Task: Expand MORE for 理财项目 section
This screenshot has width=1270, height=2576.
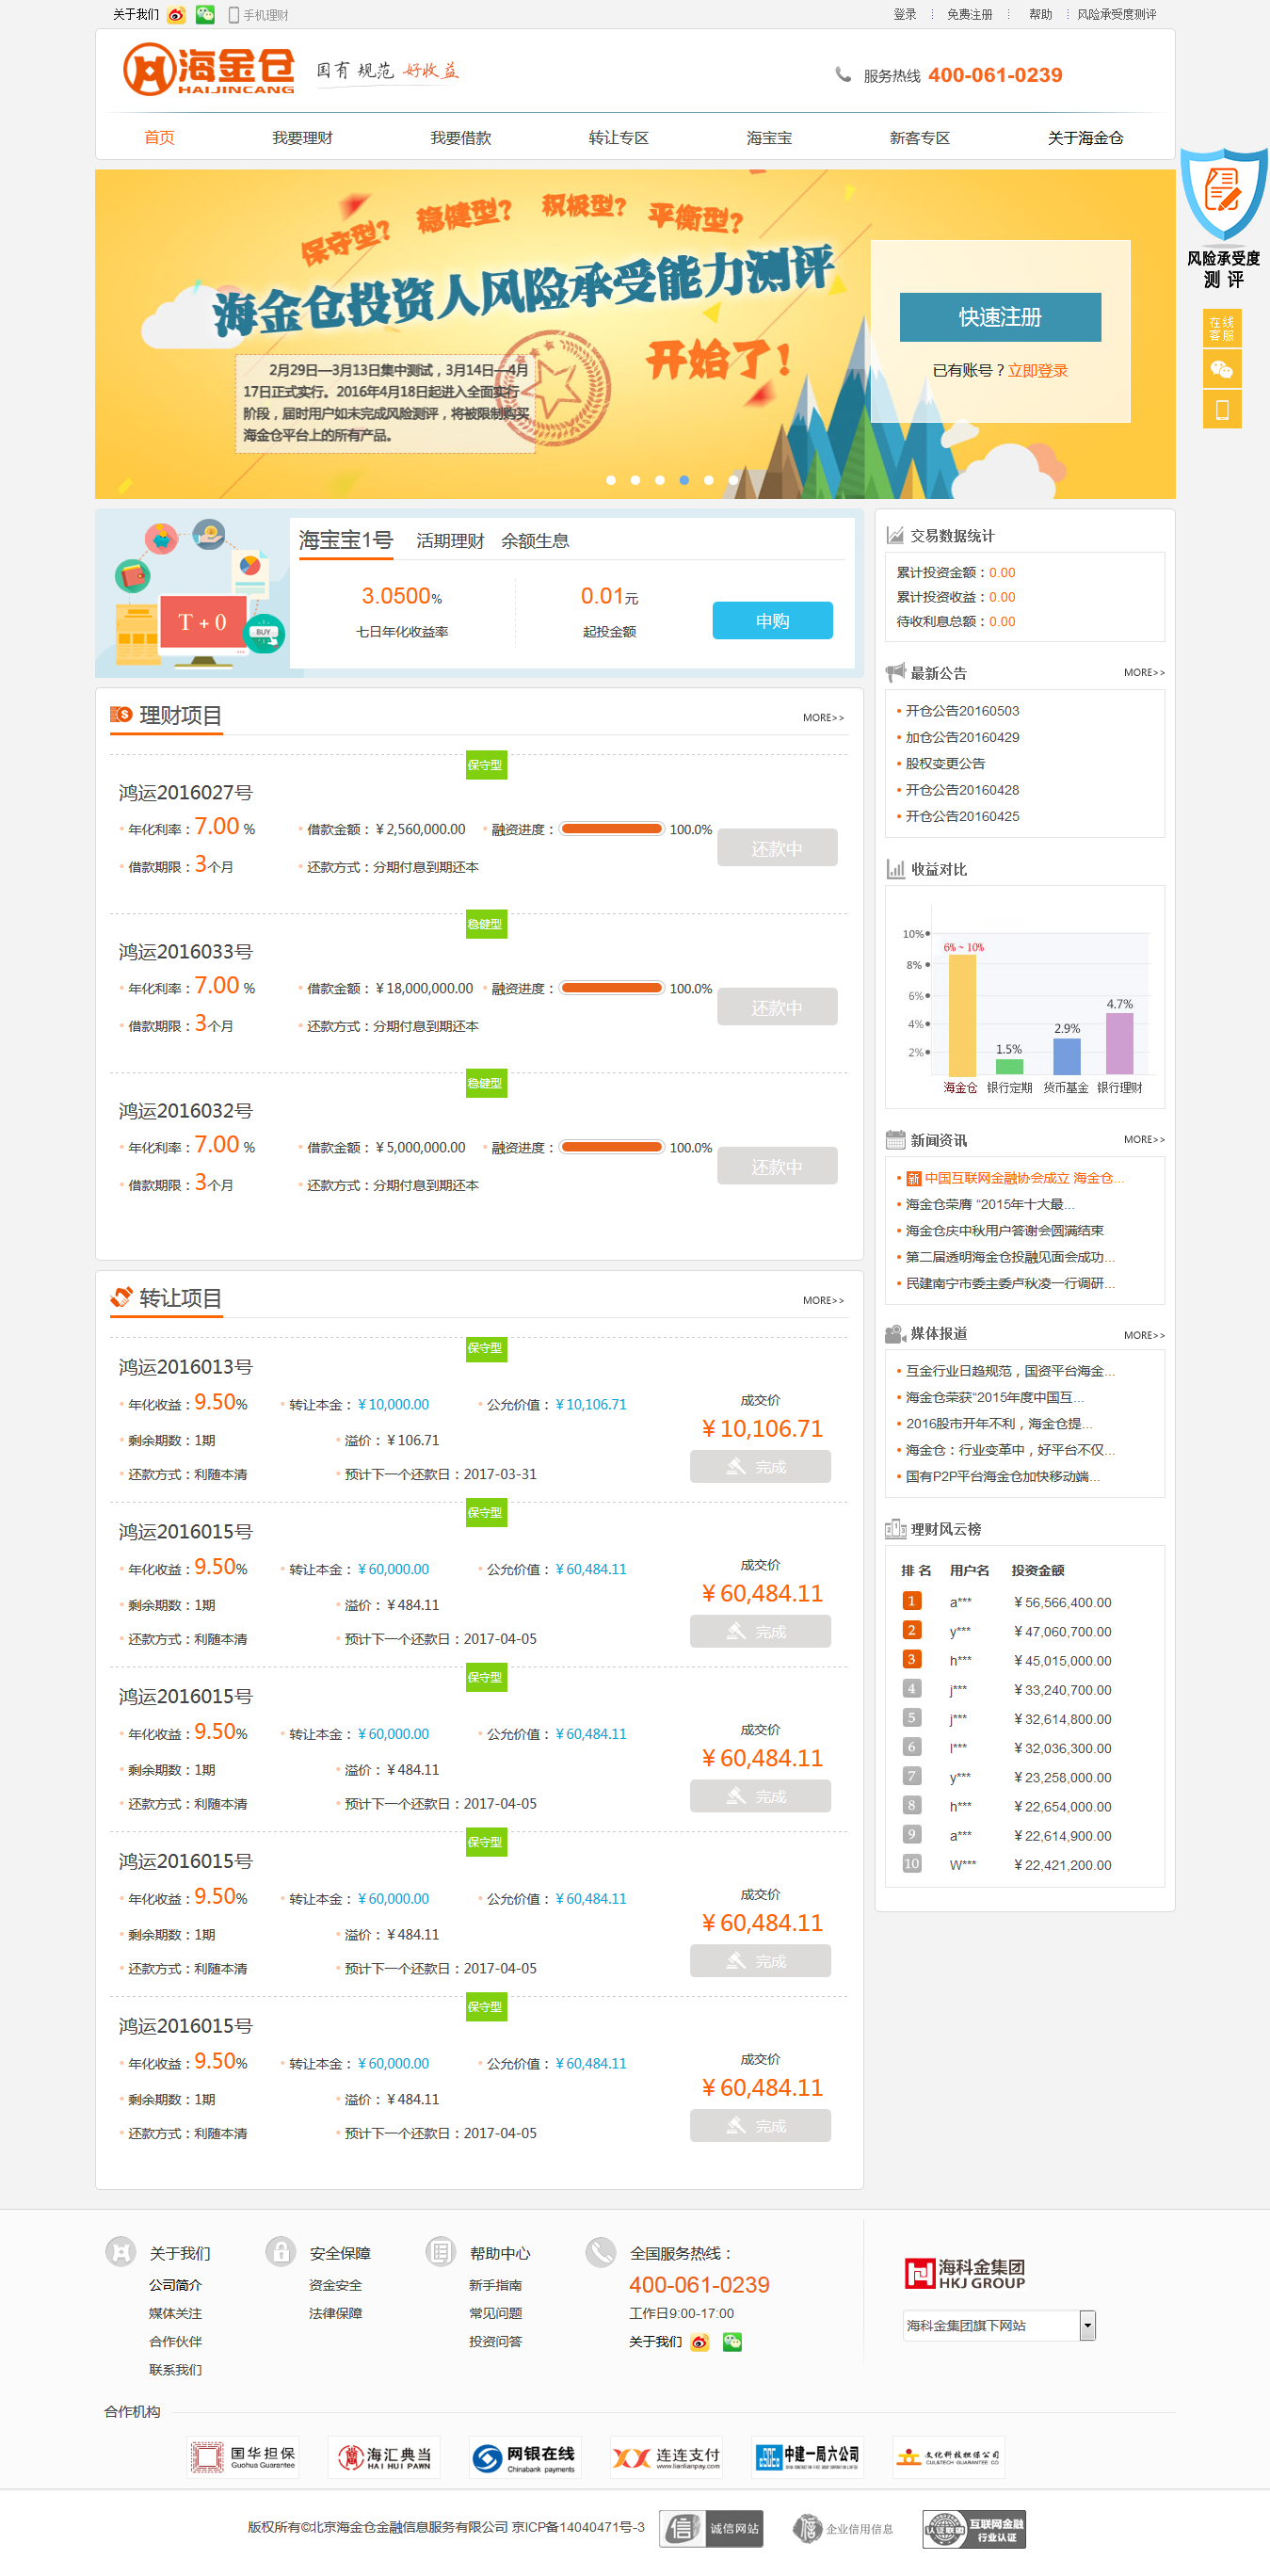Action: tap(823, 718)
